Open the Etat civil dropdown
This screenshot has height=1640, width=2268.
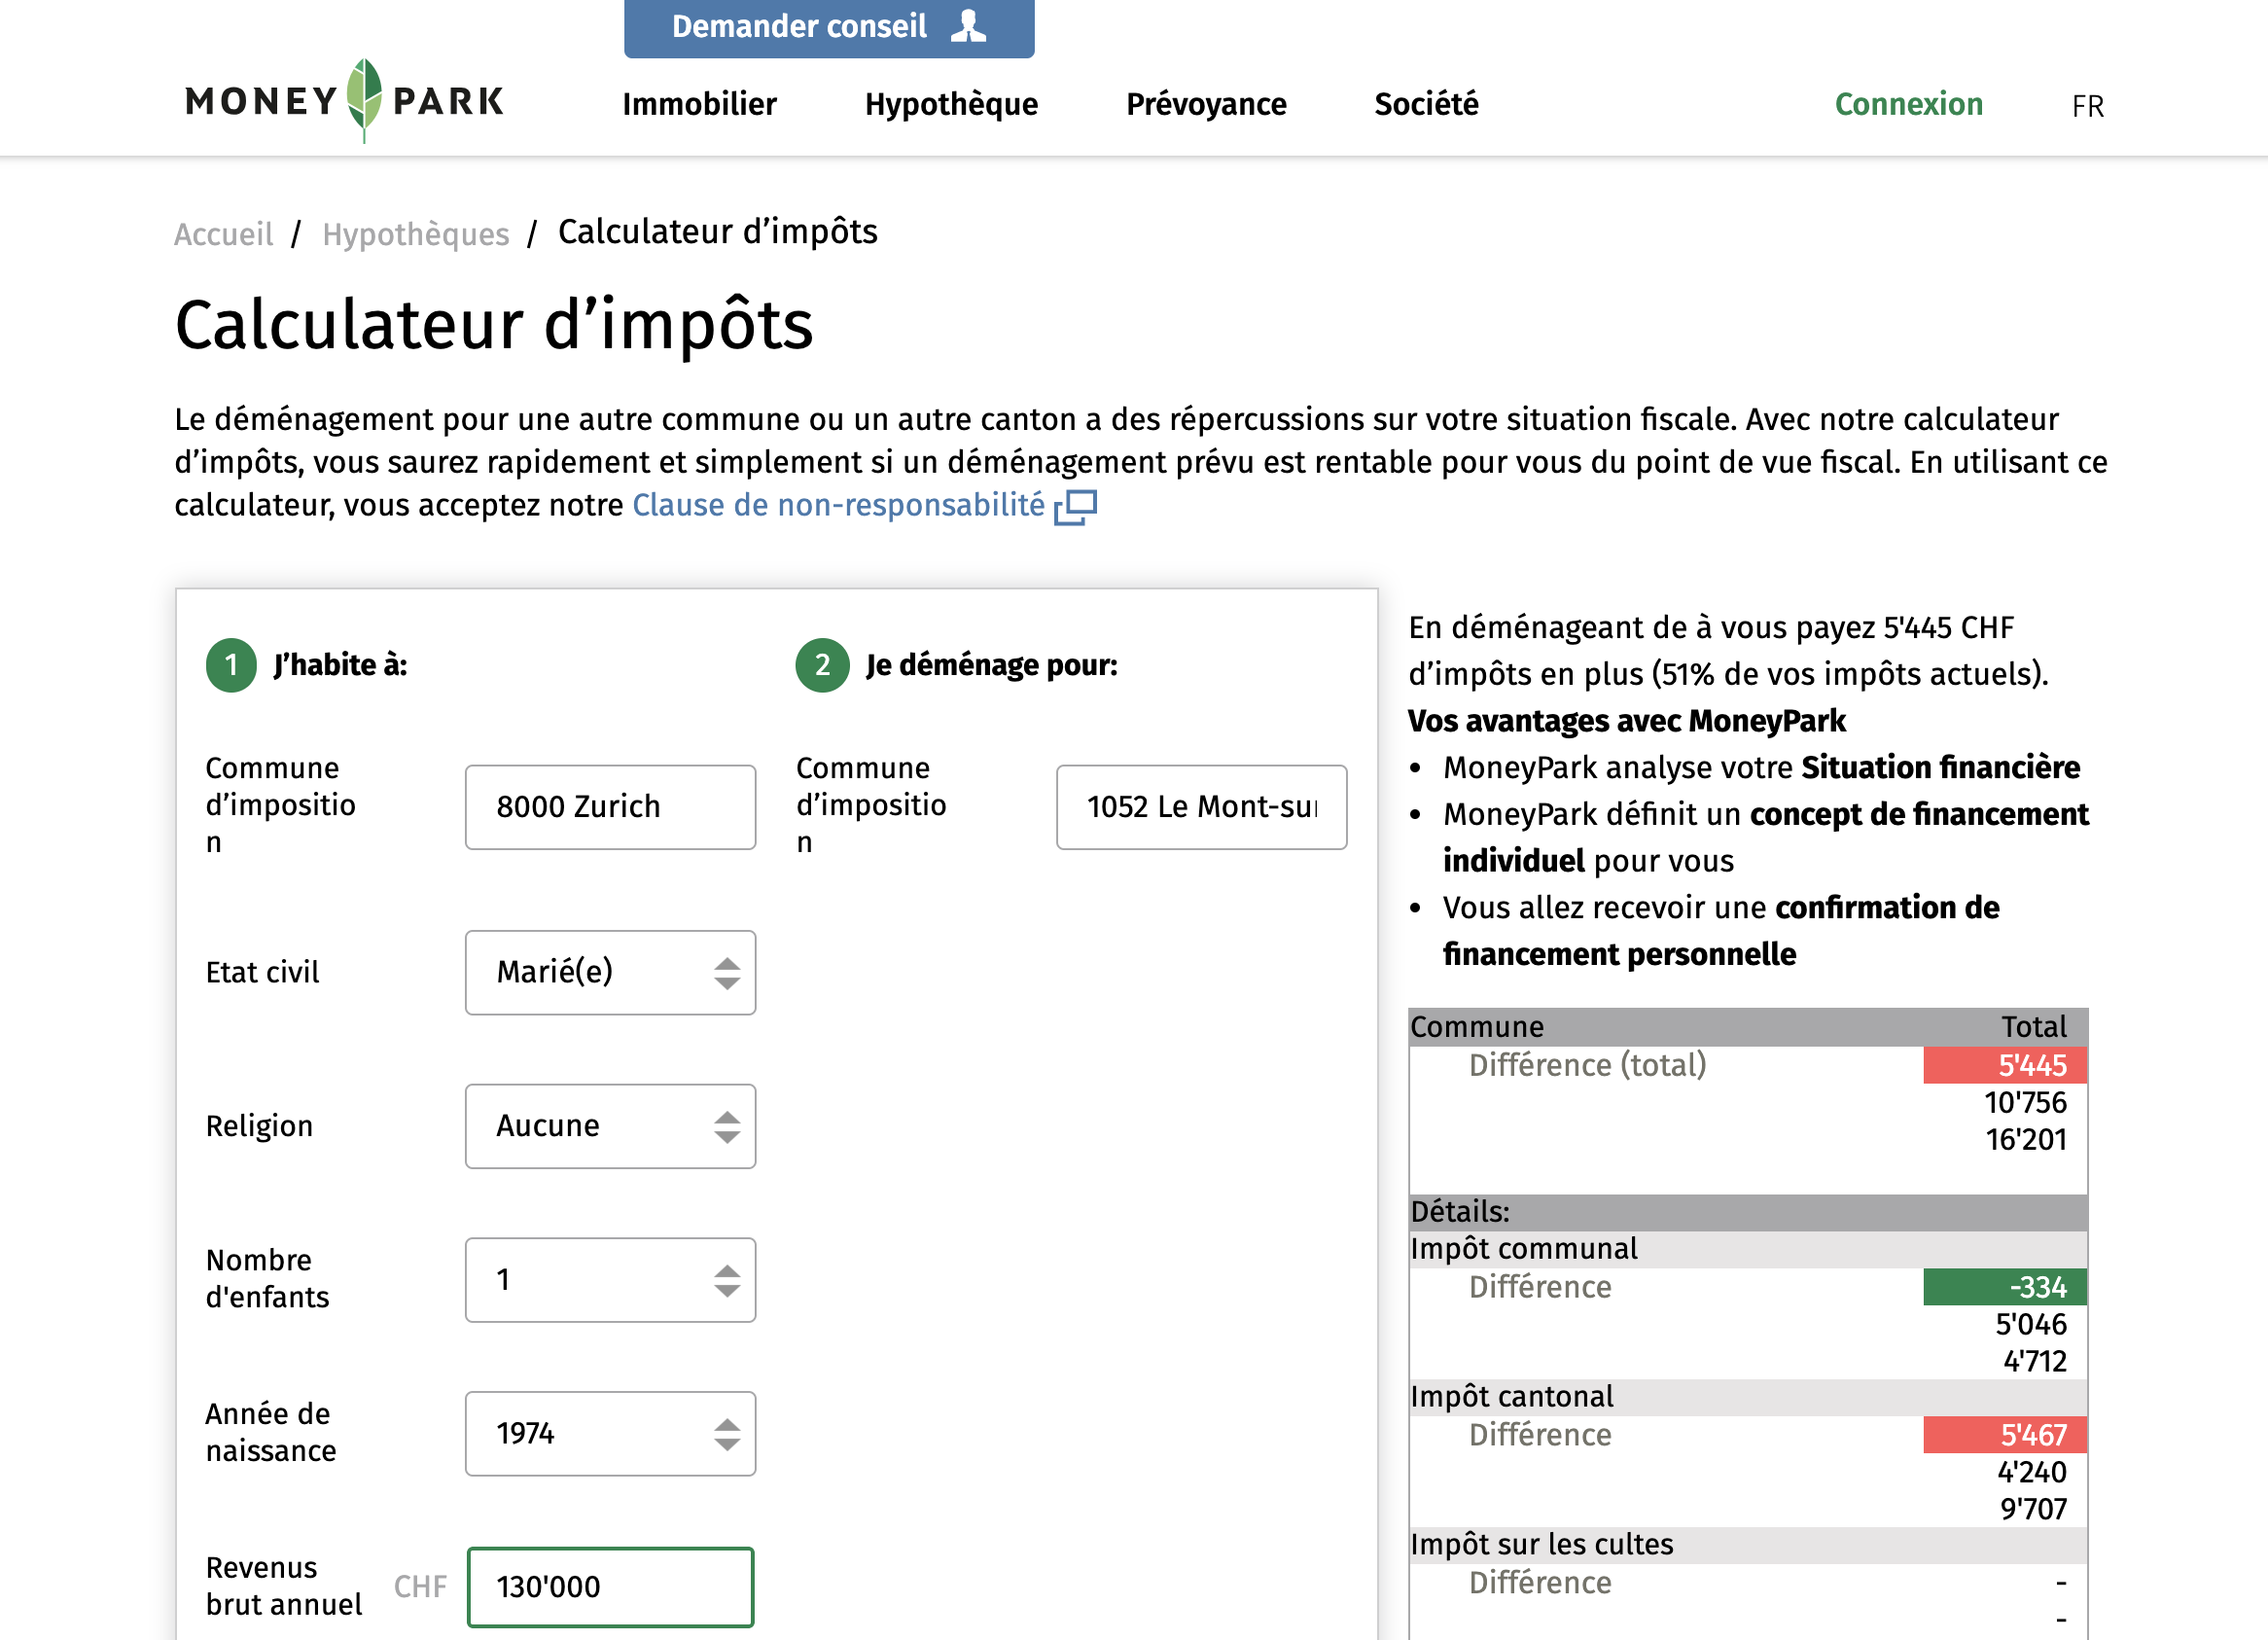[610, 972]
